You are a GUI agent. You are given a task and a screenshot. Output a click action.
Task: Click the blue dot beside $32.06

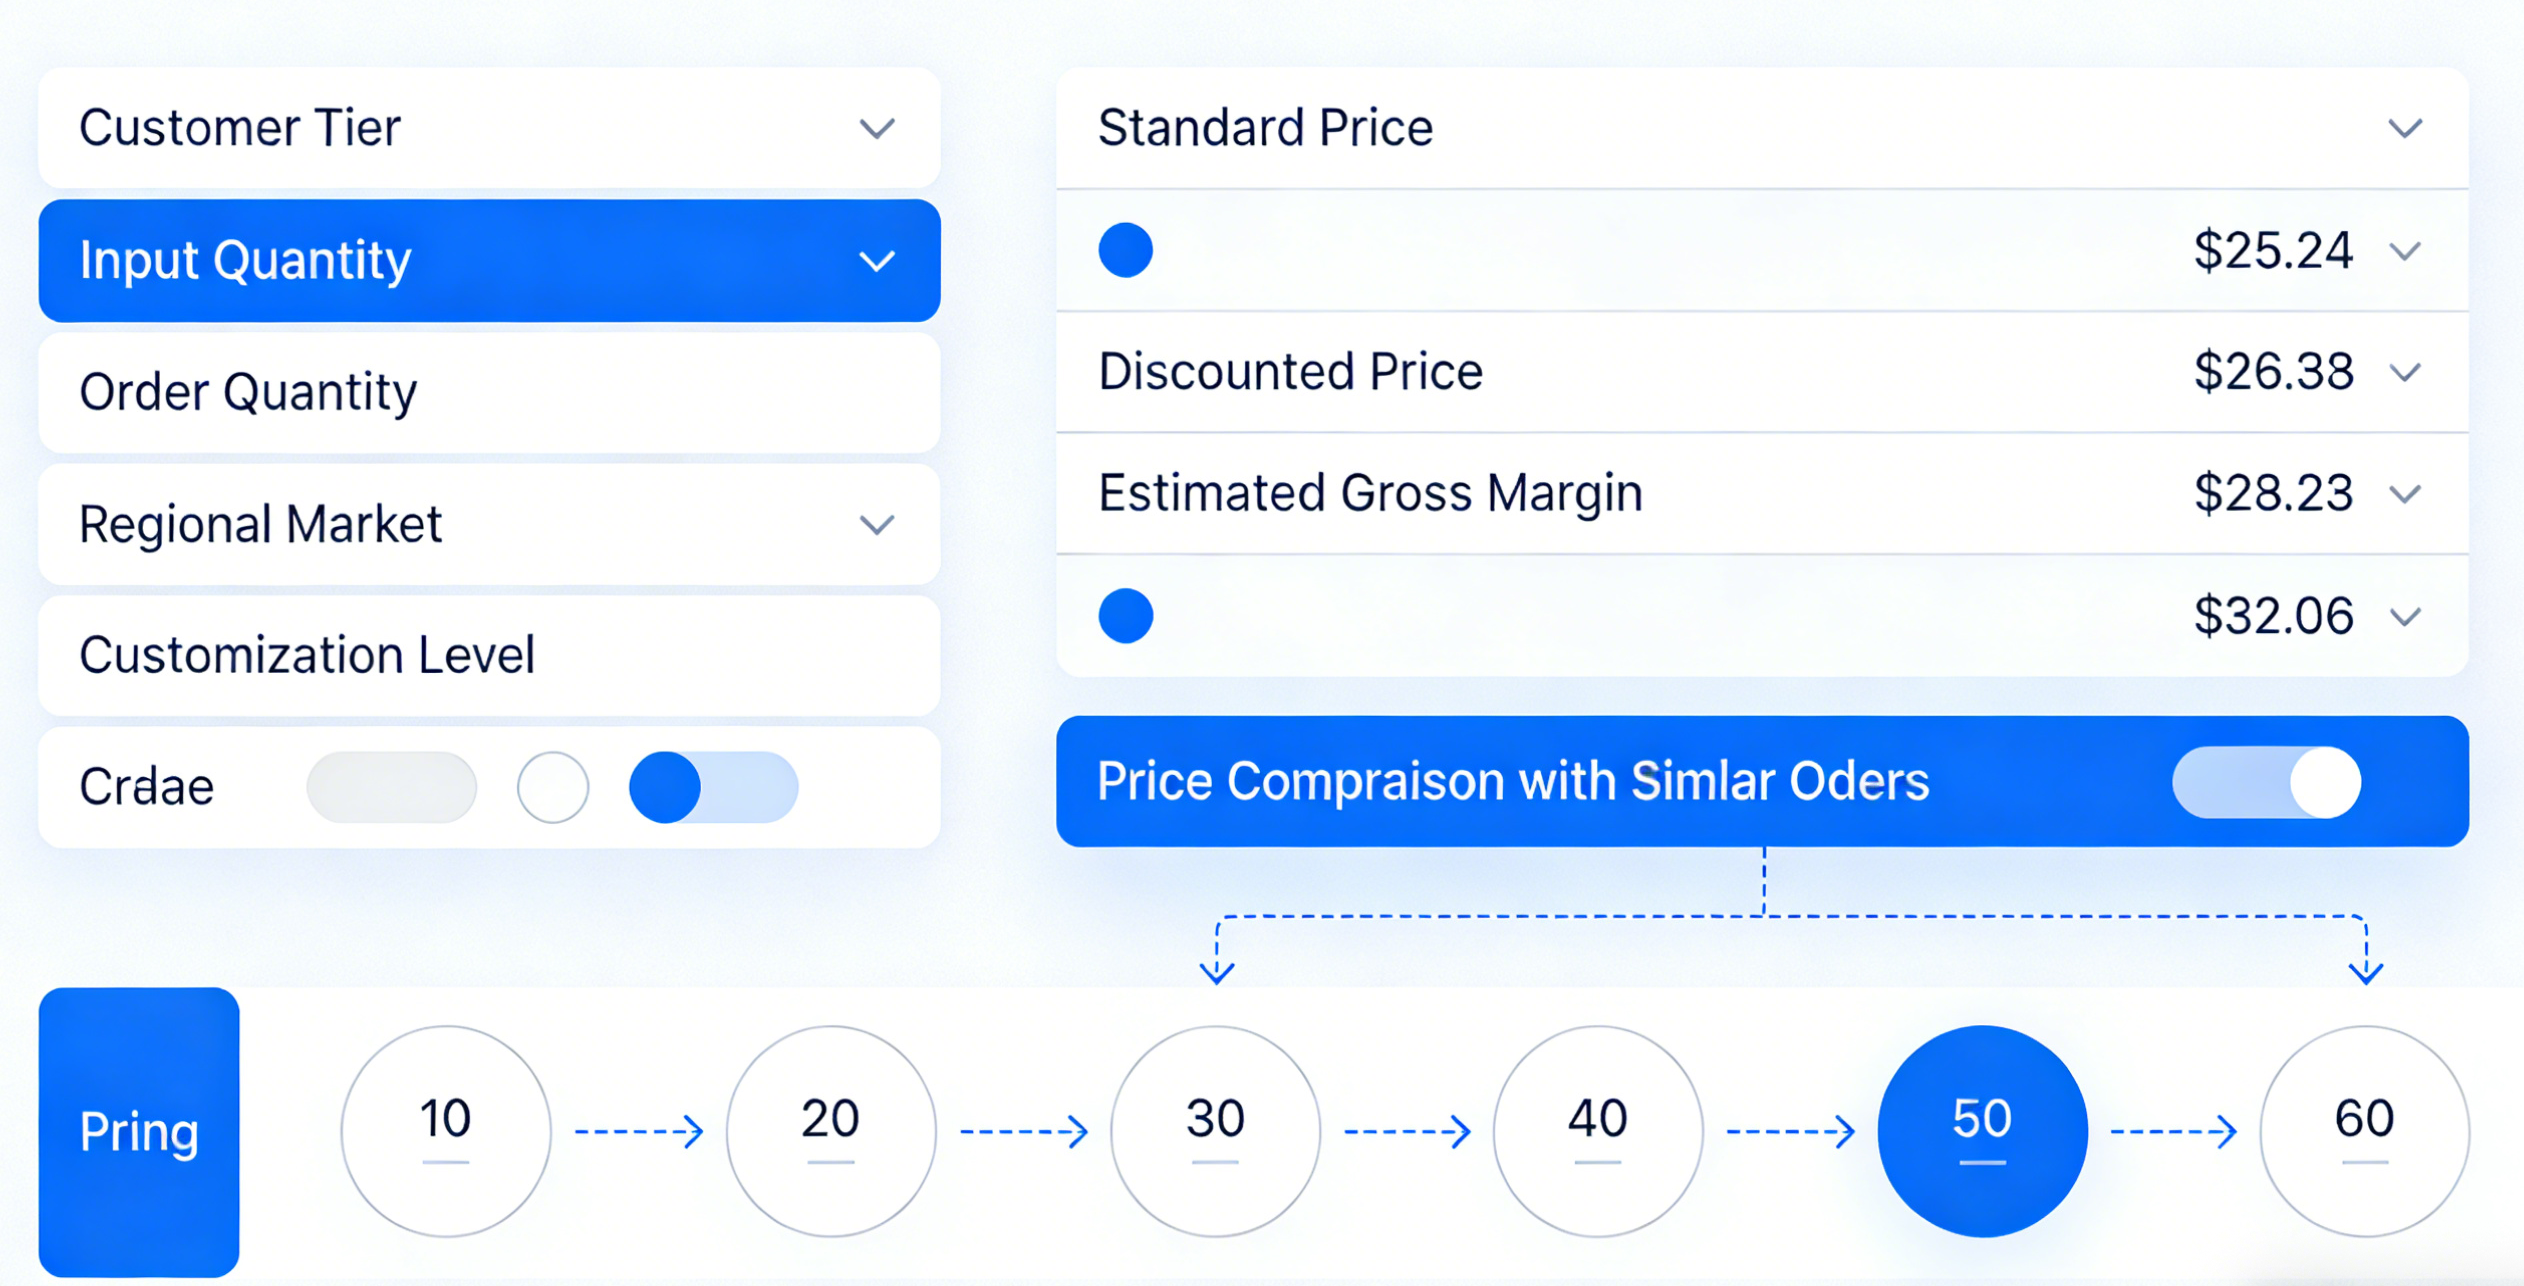[1125, 615]
